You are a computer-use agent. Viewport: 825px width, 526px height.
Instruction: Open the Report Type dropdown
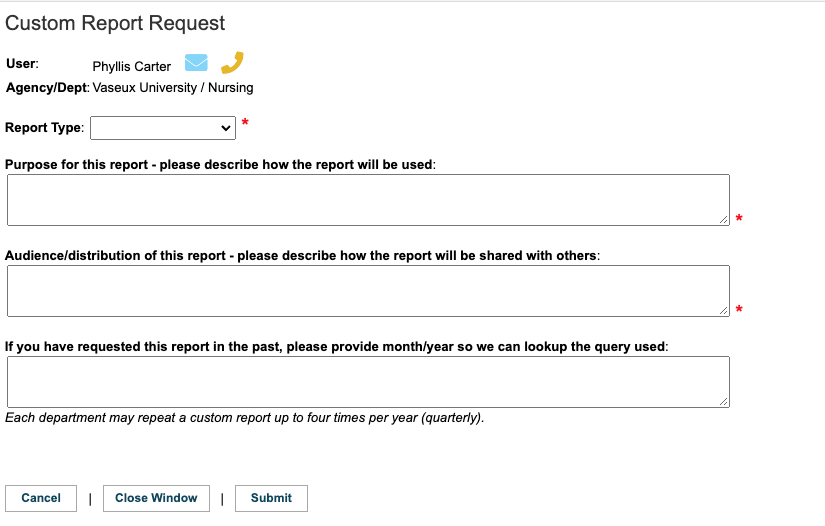coord(163,128)
